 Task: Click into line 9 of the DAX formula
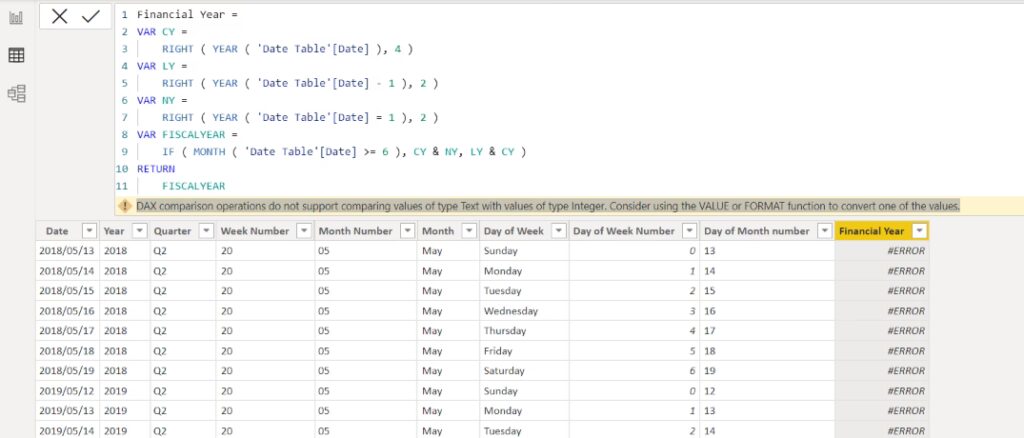point(340,151)
